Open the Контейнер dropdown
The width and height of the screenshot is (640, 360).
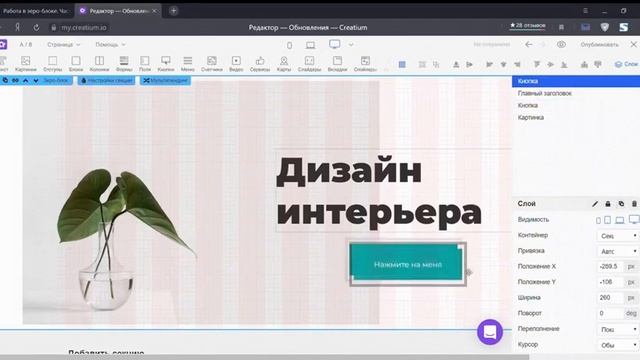tap(618, 236)
